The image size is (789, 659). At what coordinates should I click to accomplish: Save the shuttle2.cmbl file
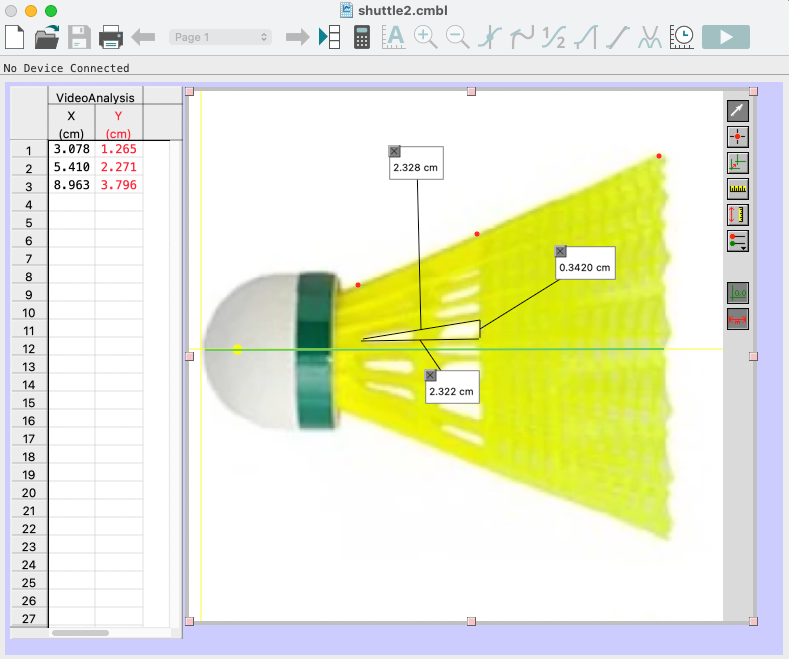[x=79, y=37]
